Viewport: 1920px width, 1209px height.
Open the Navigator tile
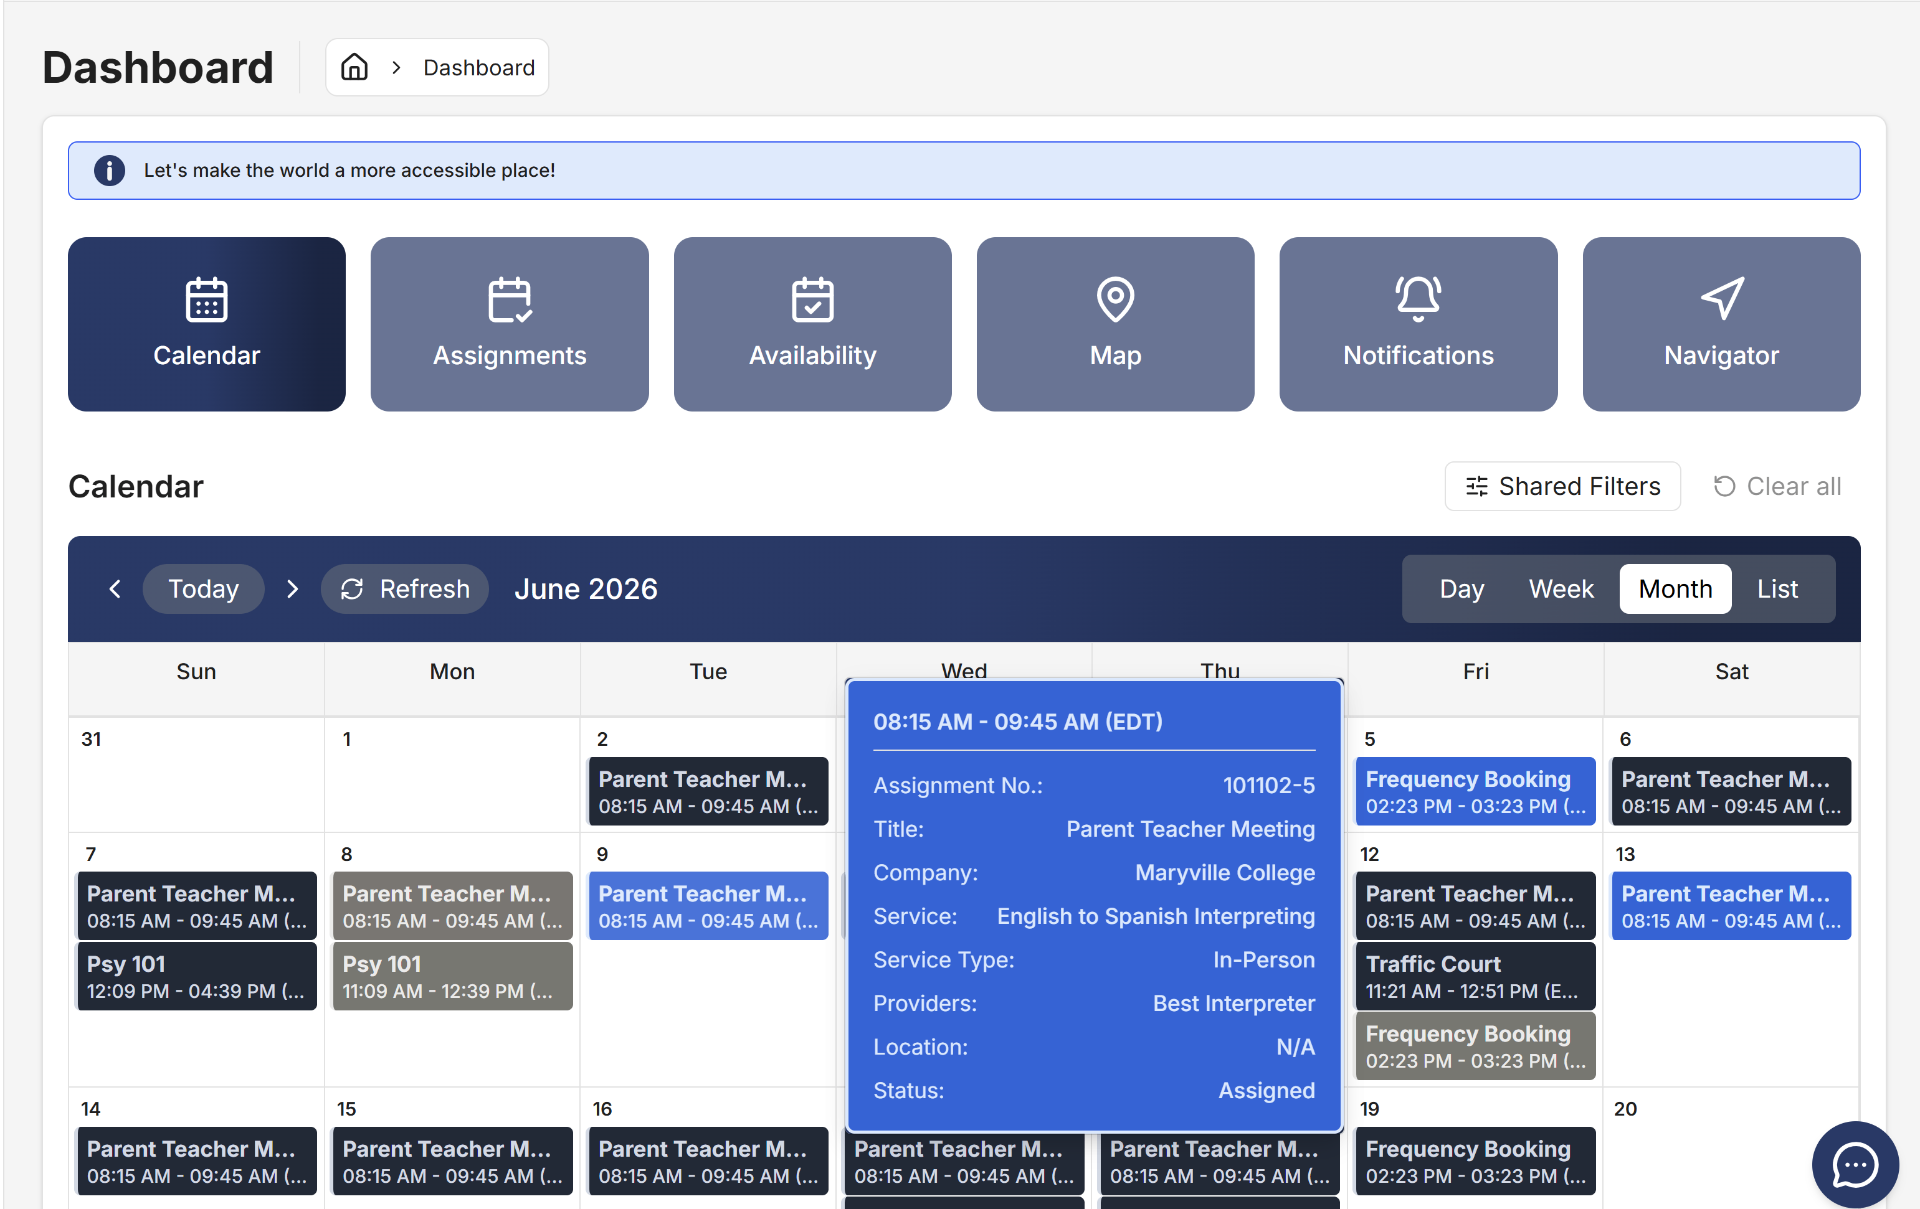pyautogui.click(x=1722, y=324)
